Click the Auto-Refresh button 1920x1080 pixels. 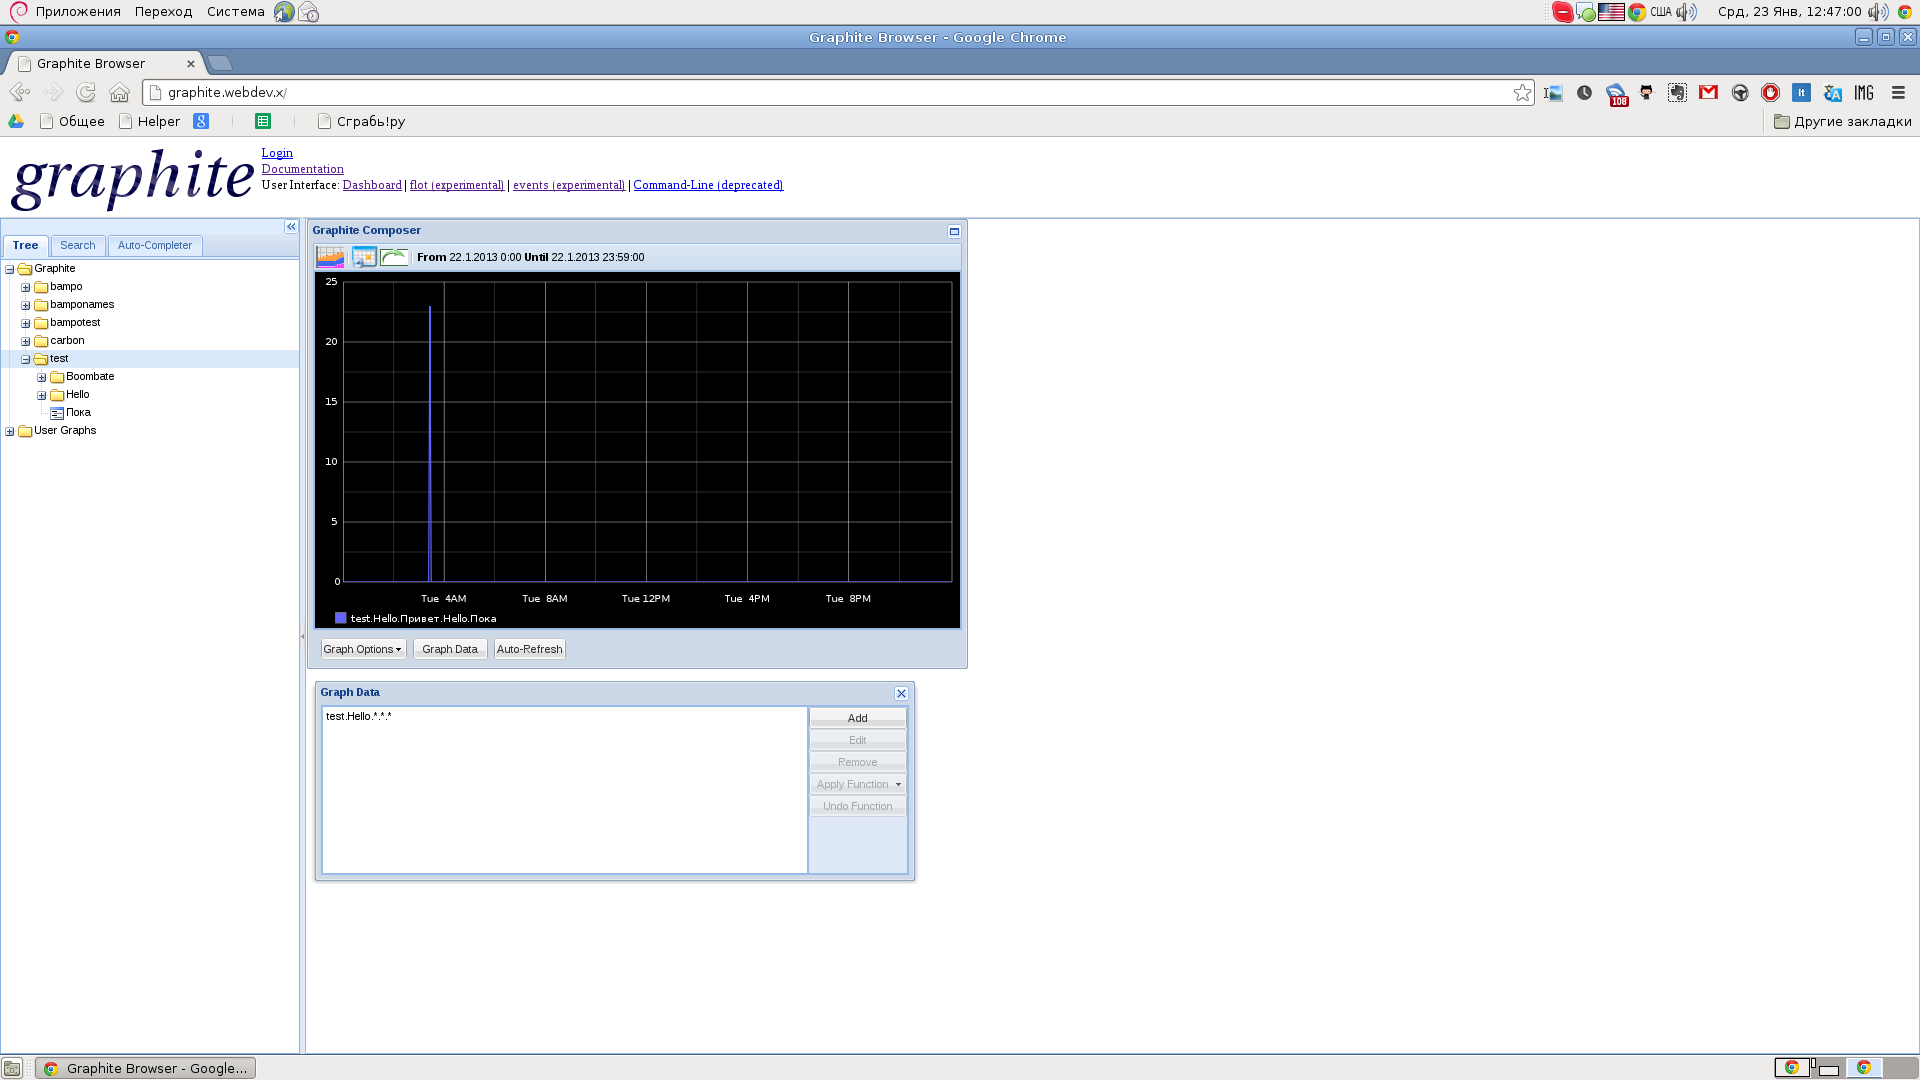tap(530, 649)
